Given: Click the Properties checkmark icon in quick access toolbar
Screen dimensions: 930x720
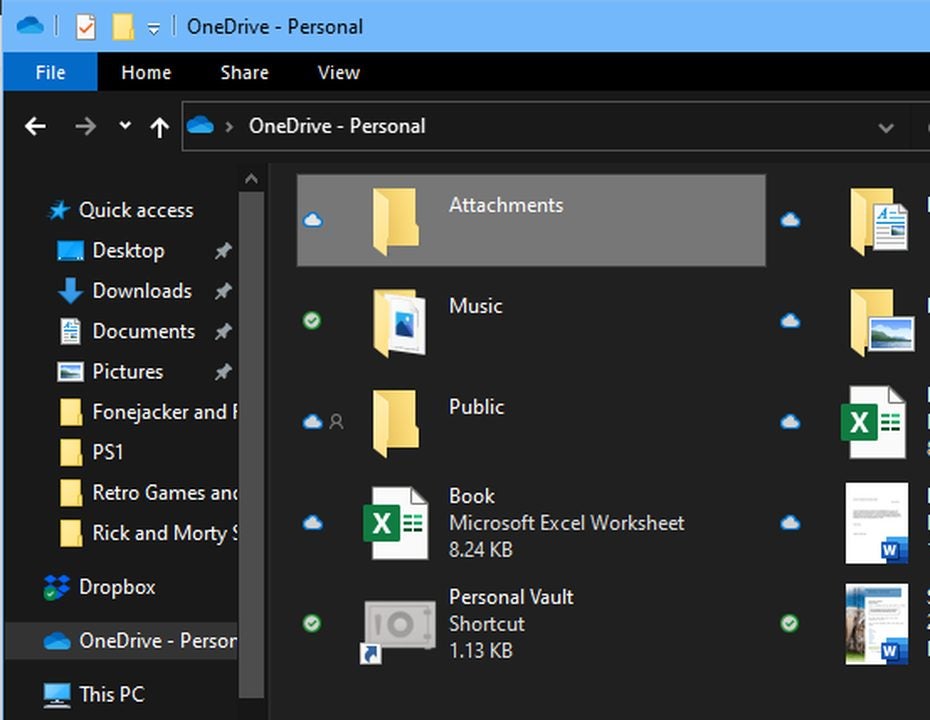Looking at the screenshot, I should (86, 27).
